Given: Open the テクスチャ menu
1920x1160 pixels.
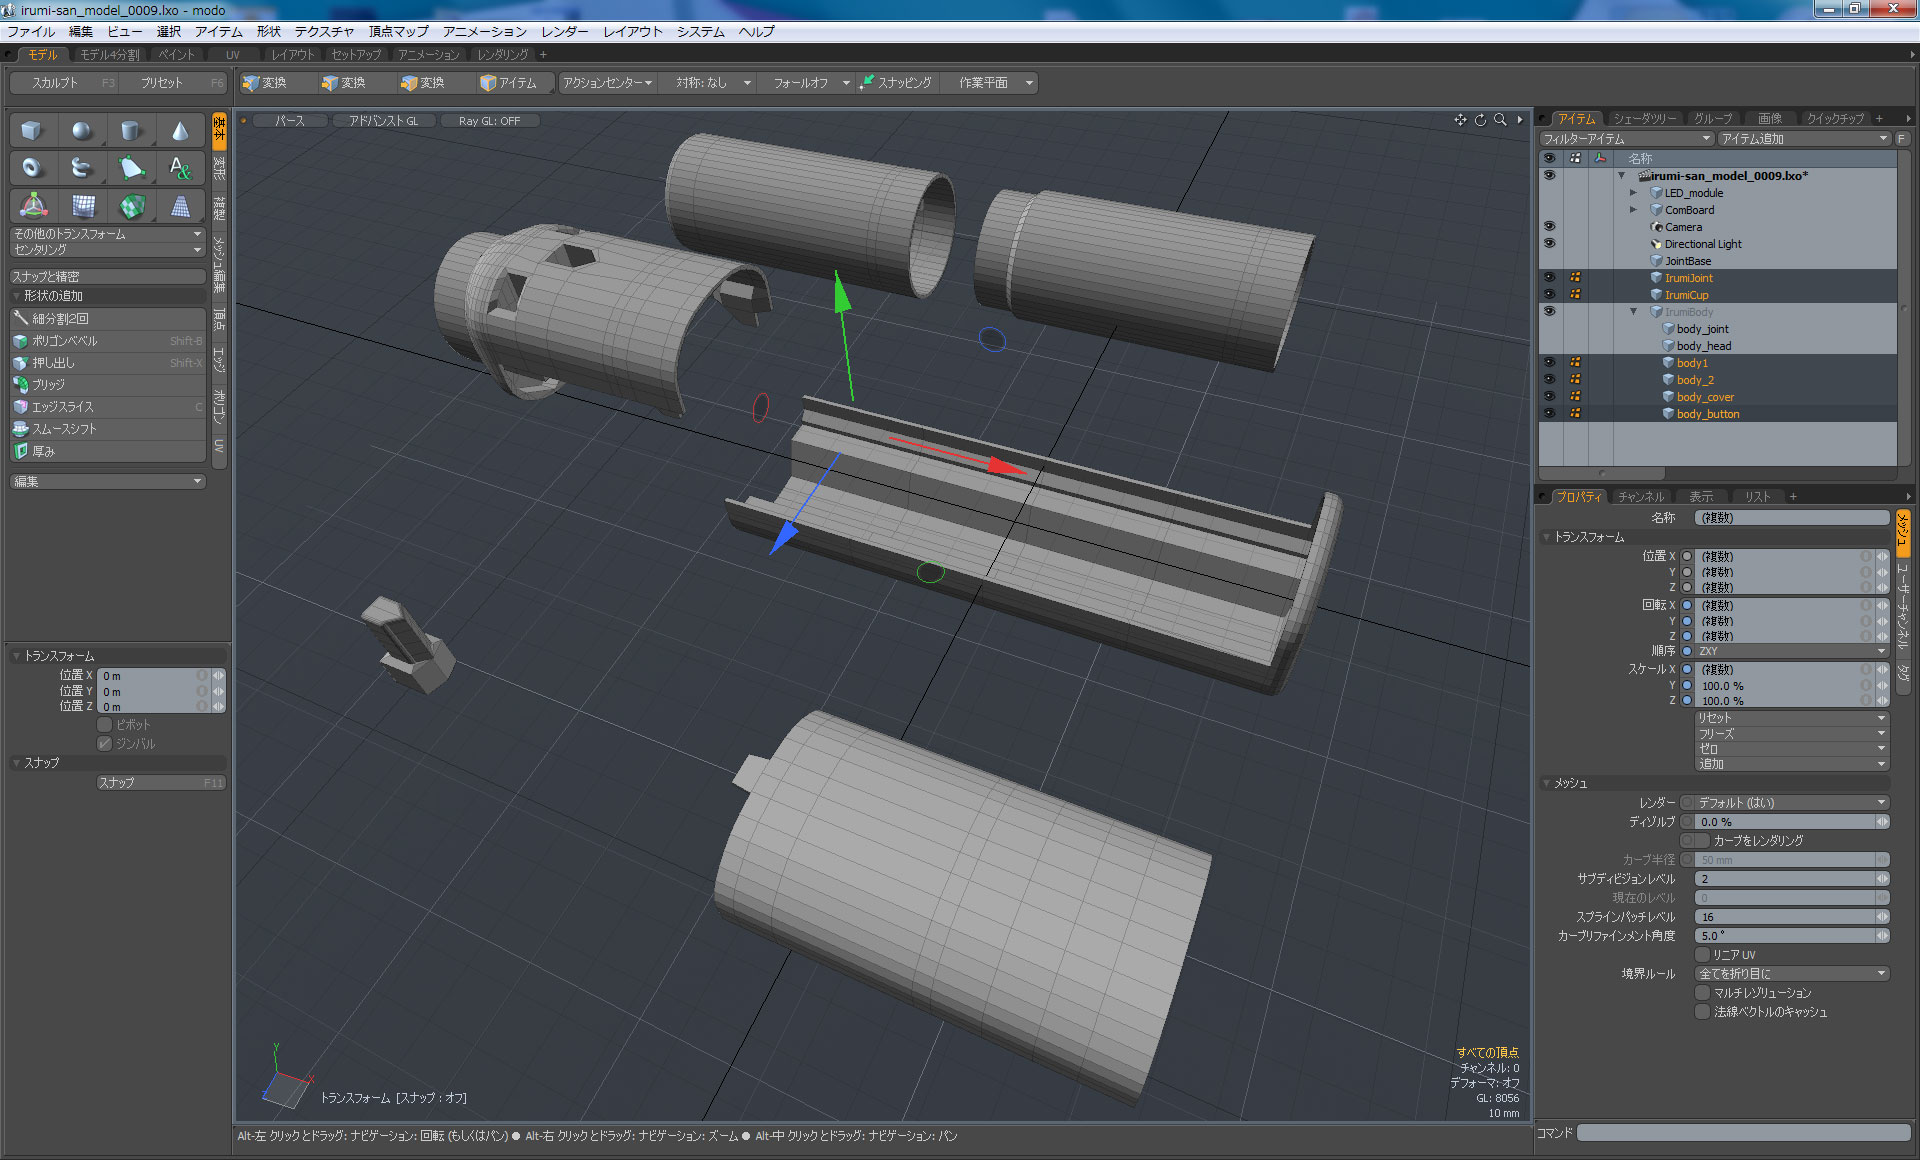Looking at the screenshot, I should tap(324, 32).
